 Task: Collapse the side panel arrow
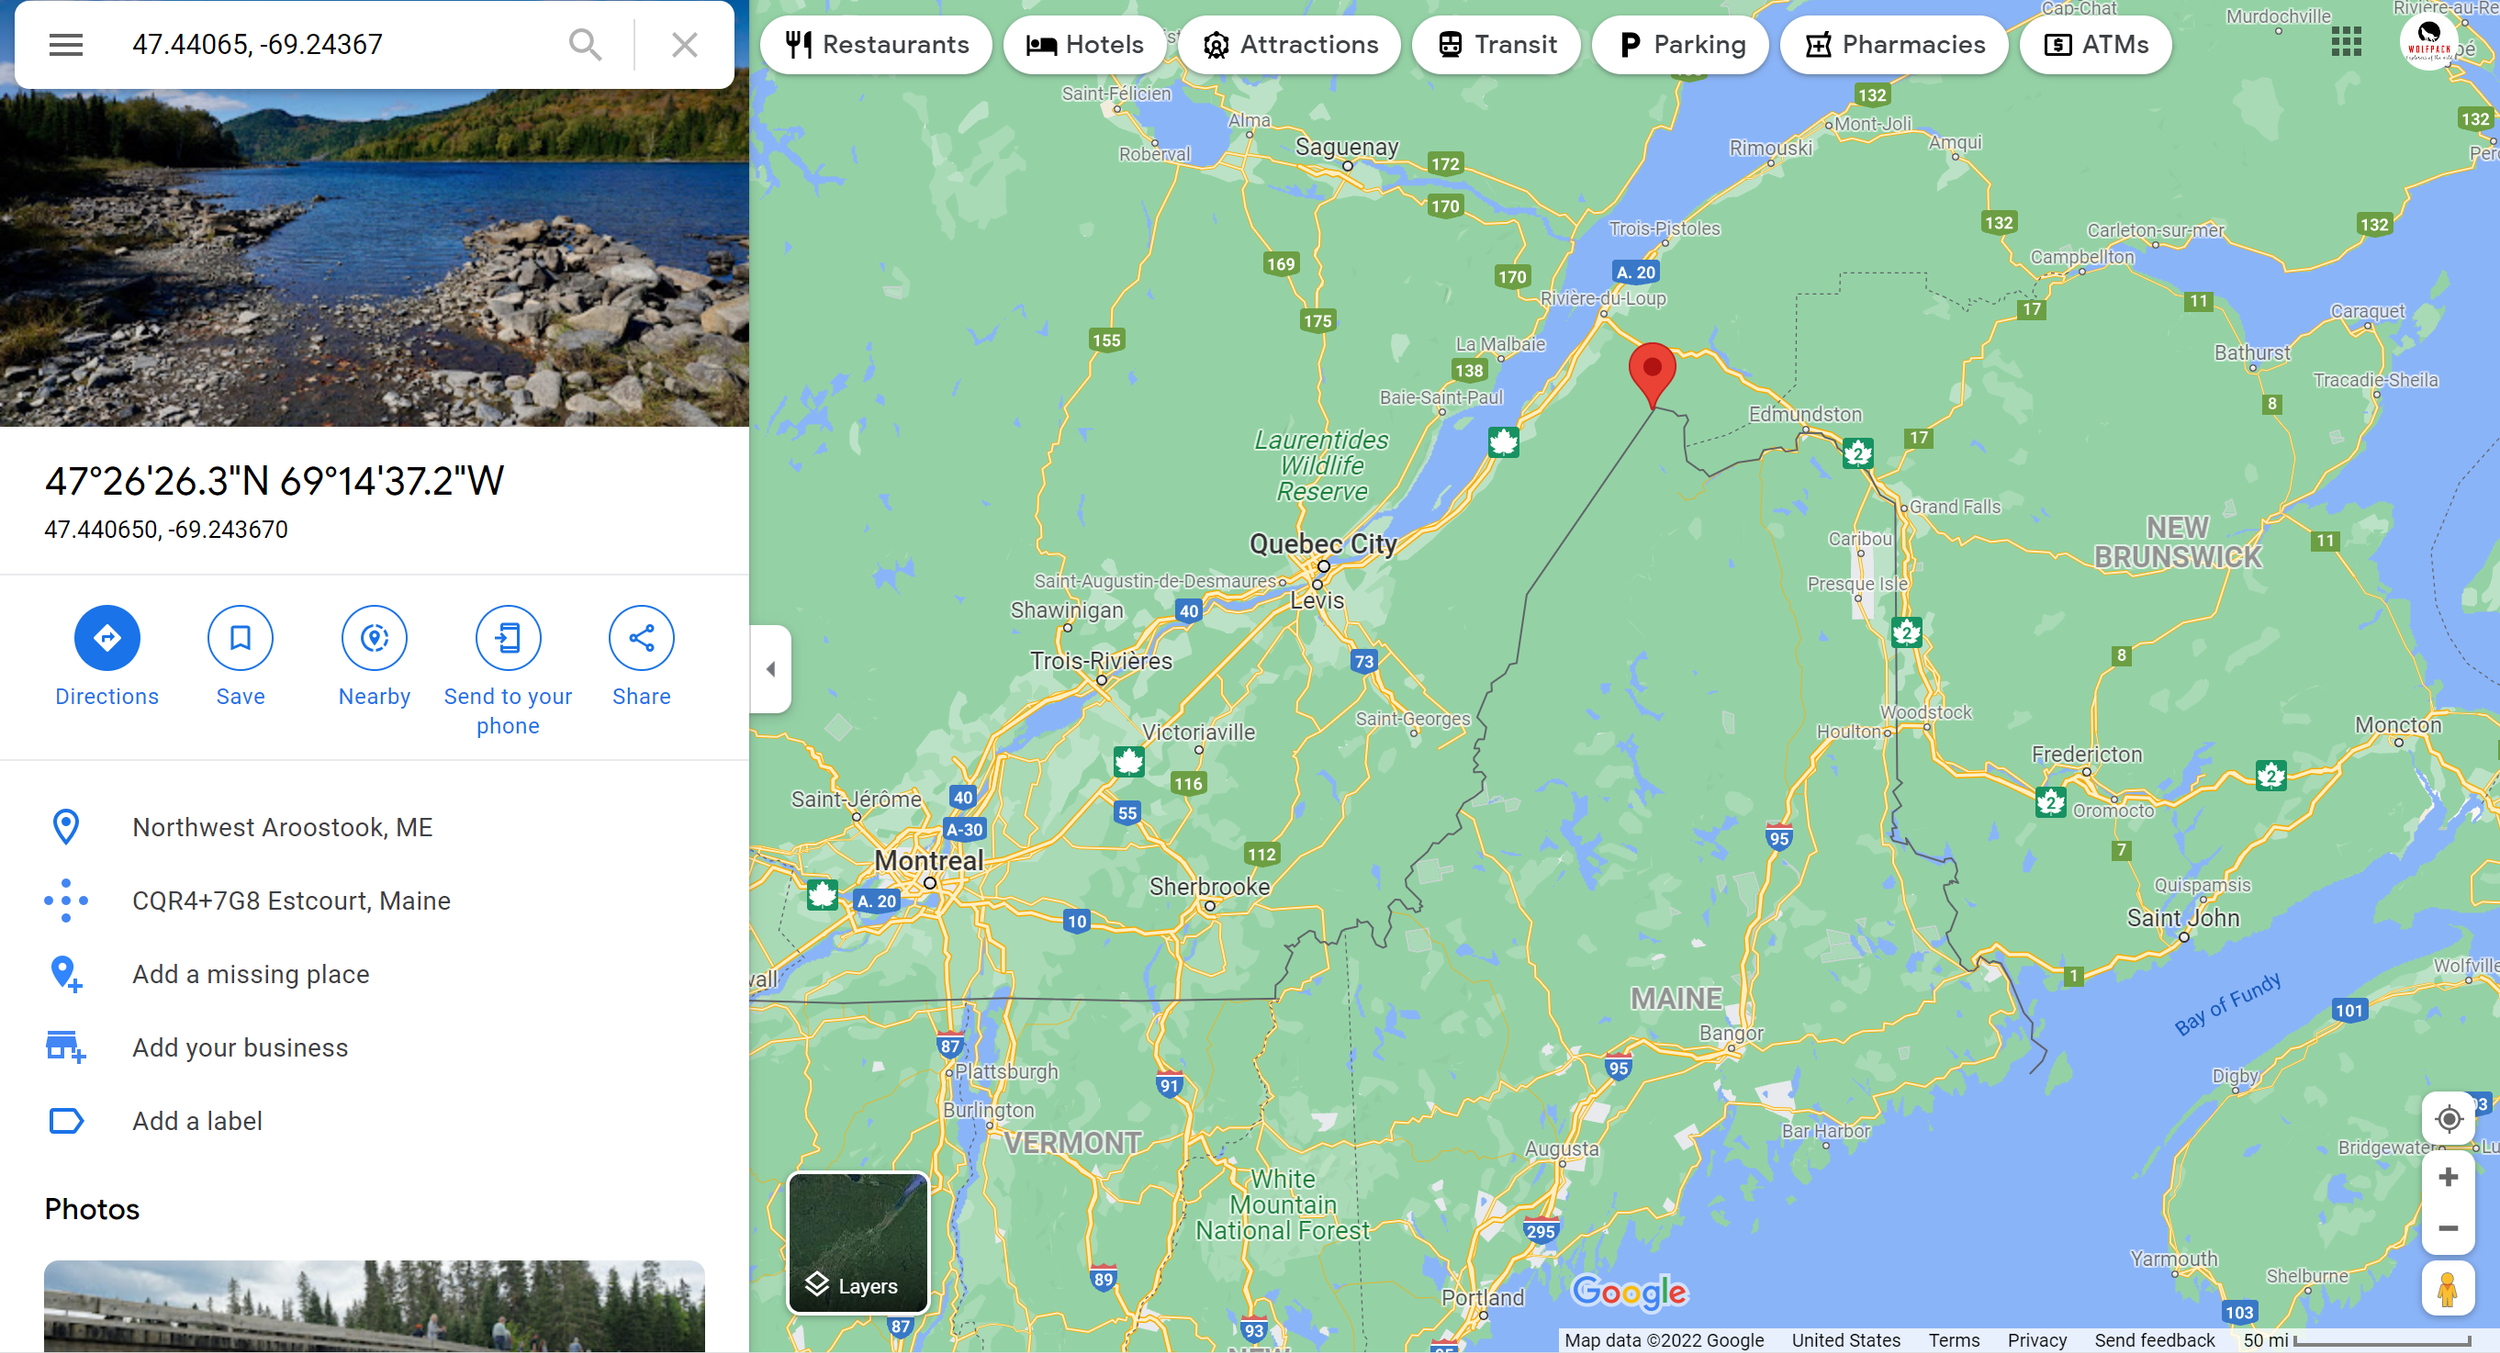click(x=771, y=669)
